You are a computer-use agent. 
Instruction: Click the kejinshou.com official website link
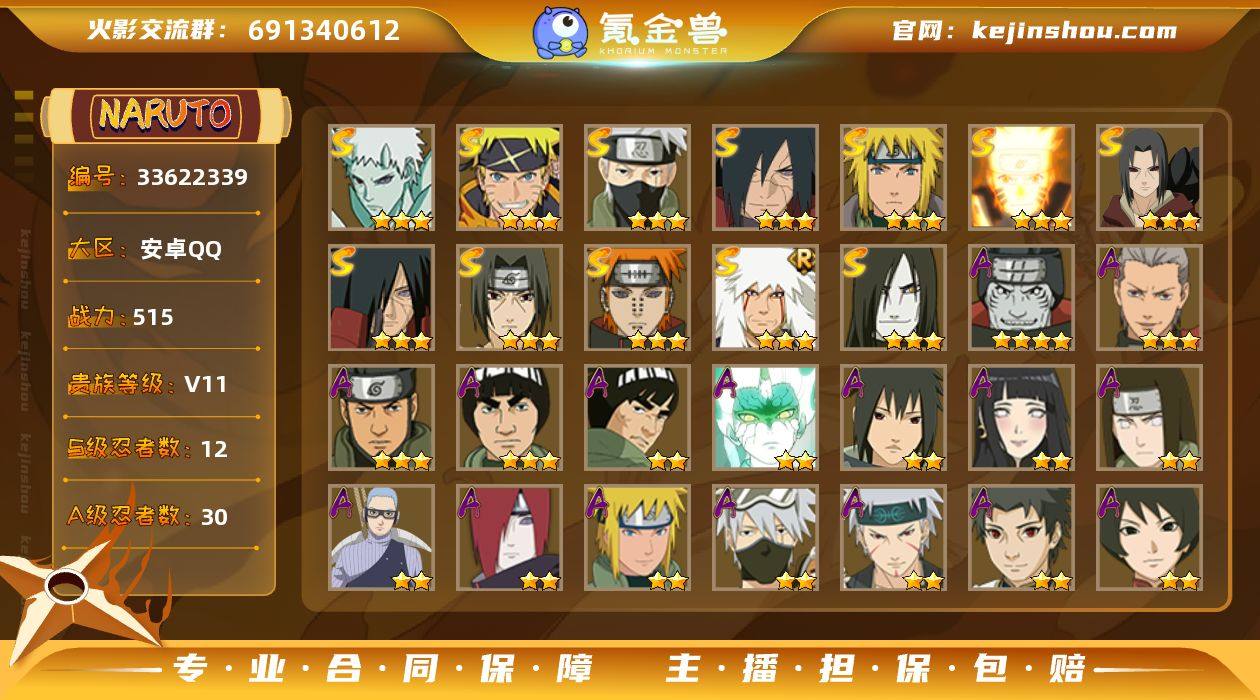point(1074,30)
